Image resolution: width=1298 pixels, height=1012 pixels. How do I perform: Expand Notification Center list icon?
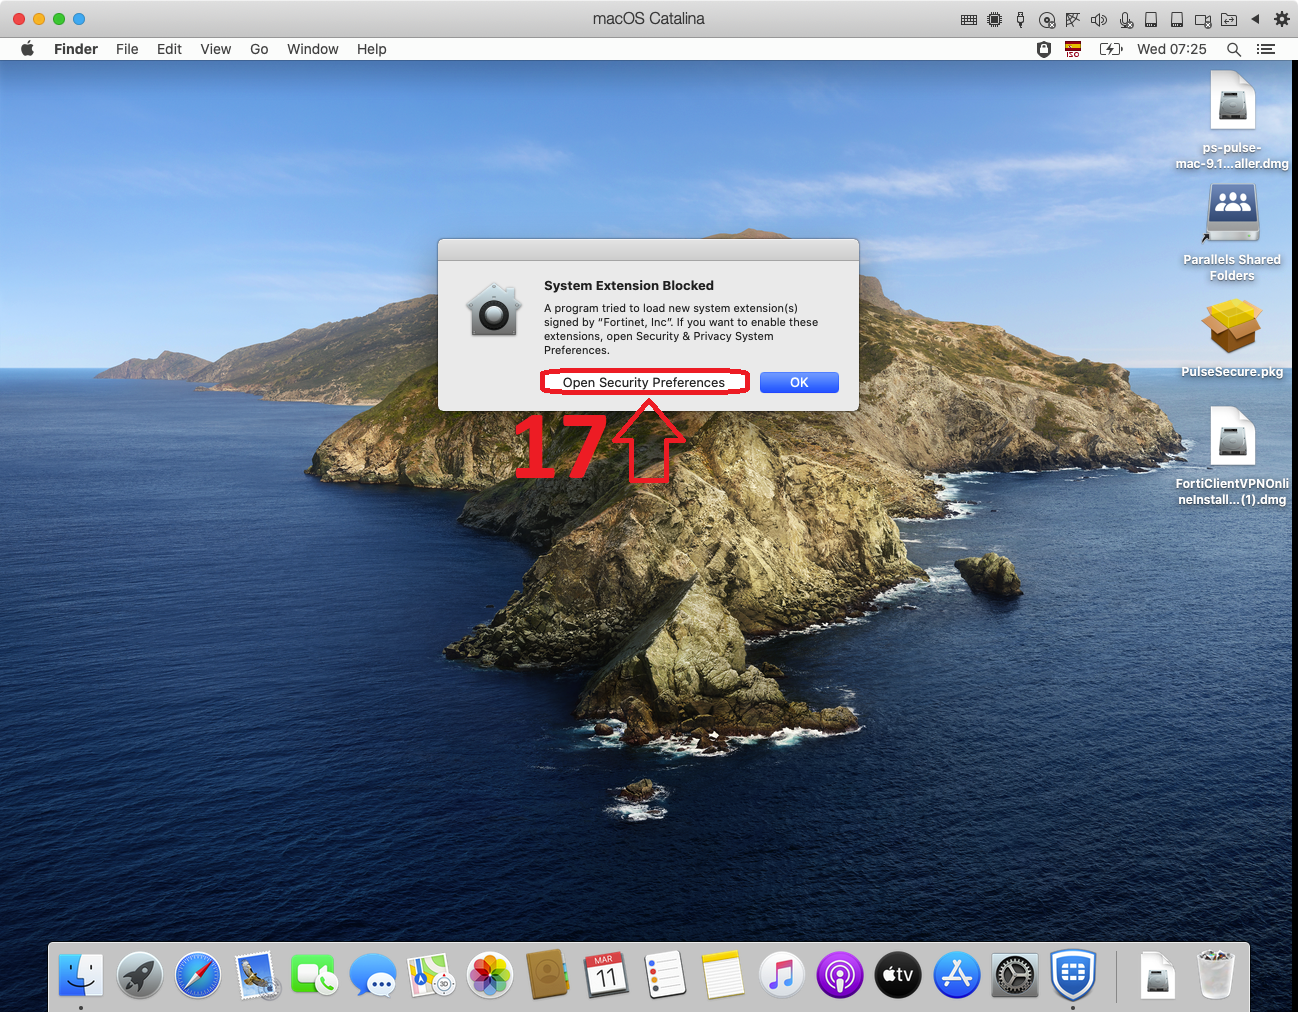coord(1266,49)
